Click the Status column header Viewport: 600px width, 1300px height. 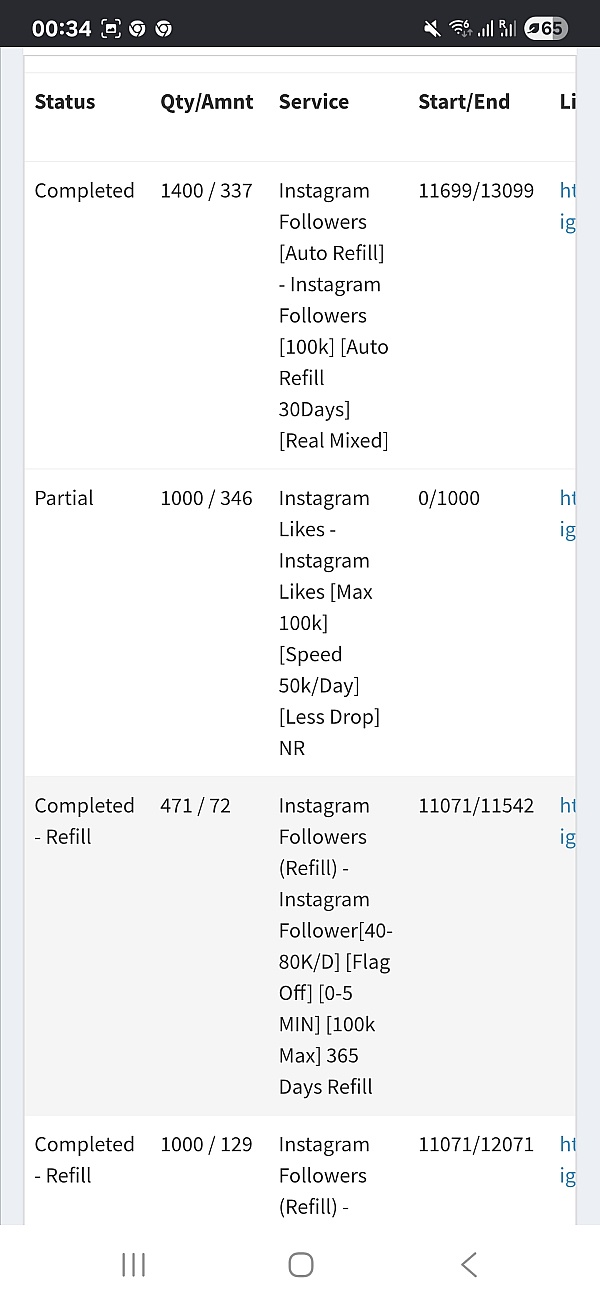pyautogui.click(x=65, y=102)
